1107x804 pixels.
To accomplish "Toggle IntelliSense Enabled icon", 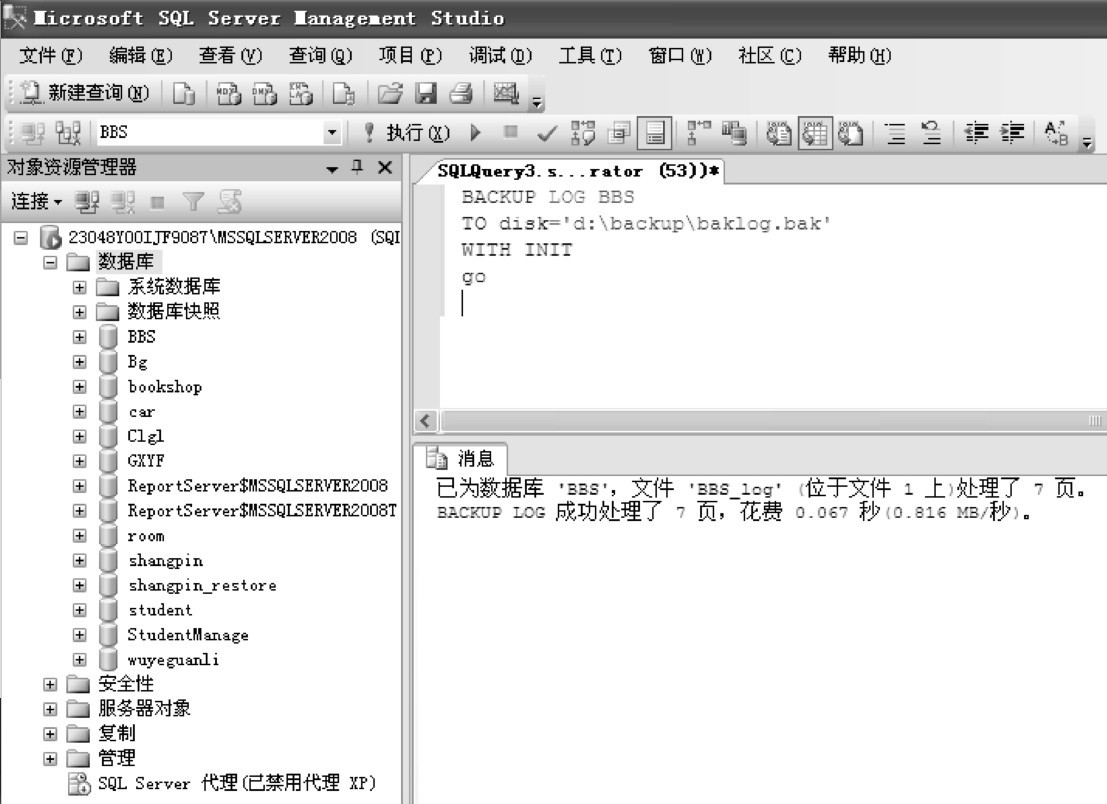I will coord(654,133).
